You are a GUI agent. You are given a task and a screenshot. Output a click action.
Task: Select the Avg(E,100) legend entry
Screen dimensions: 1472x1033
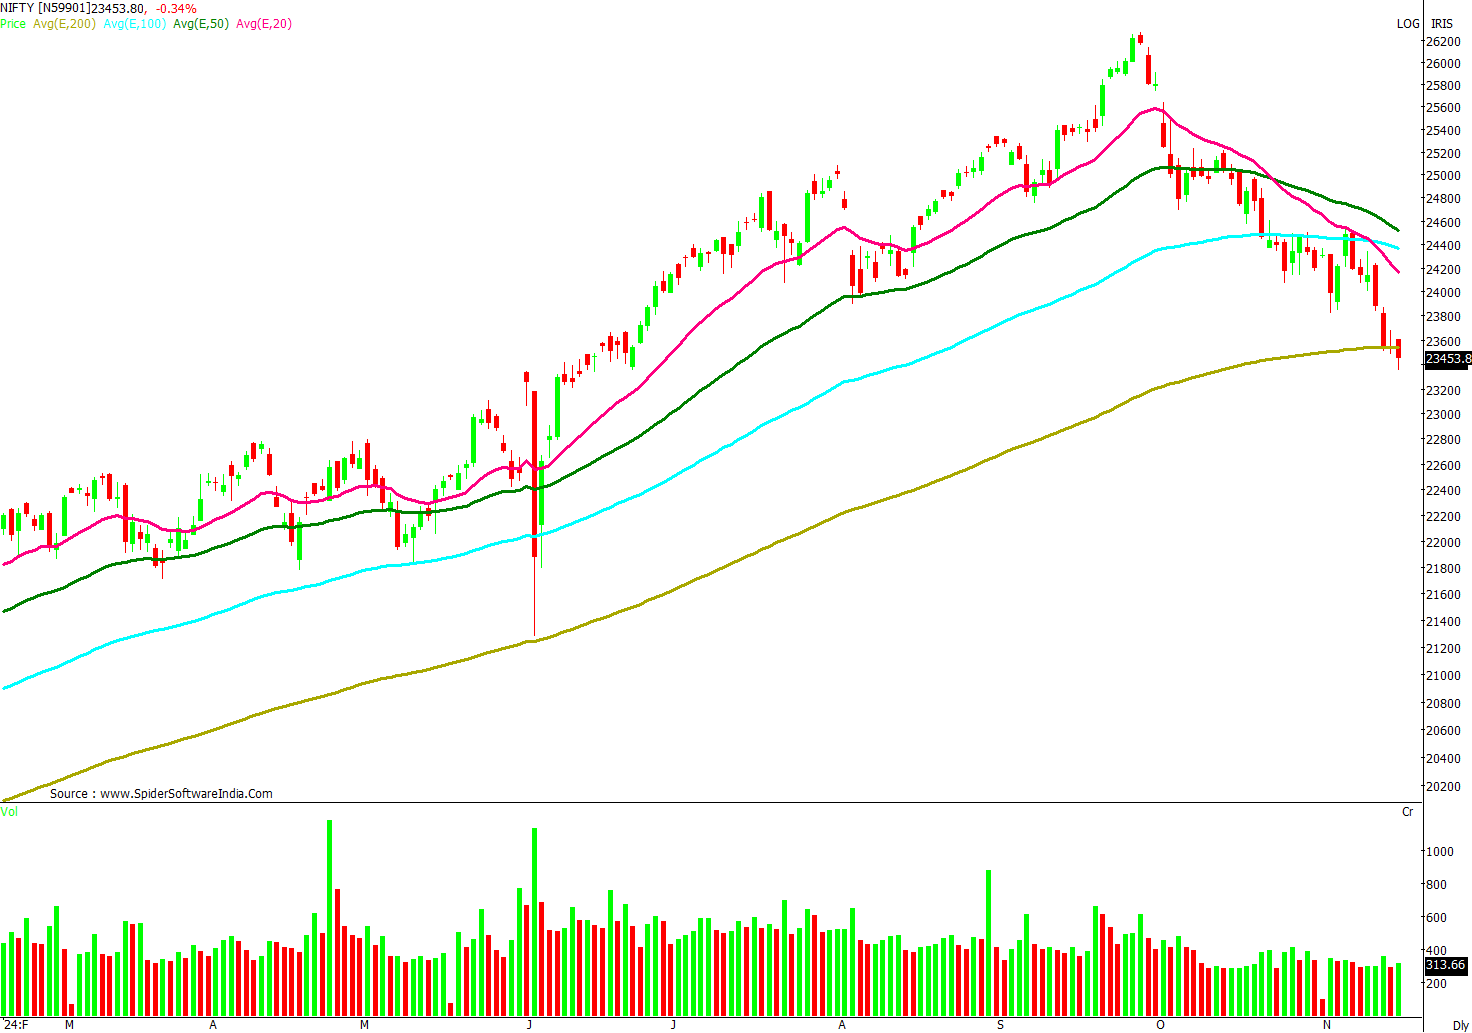point(135,23)
